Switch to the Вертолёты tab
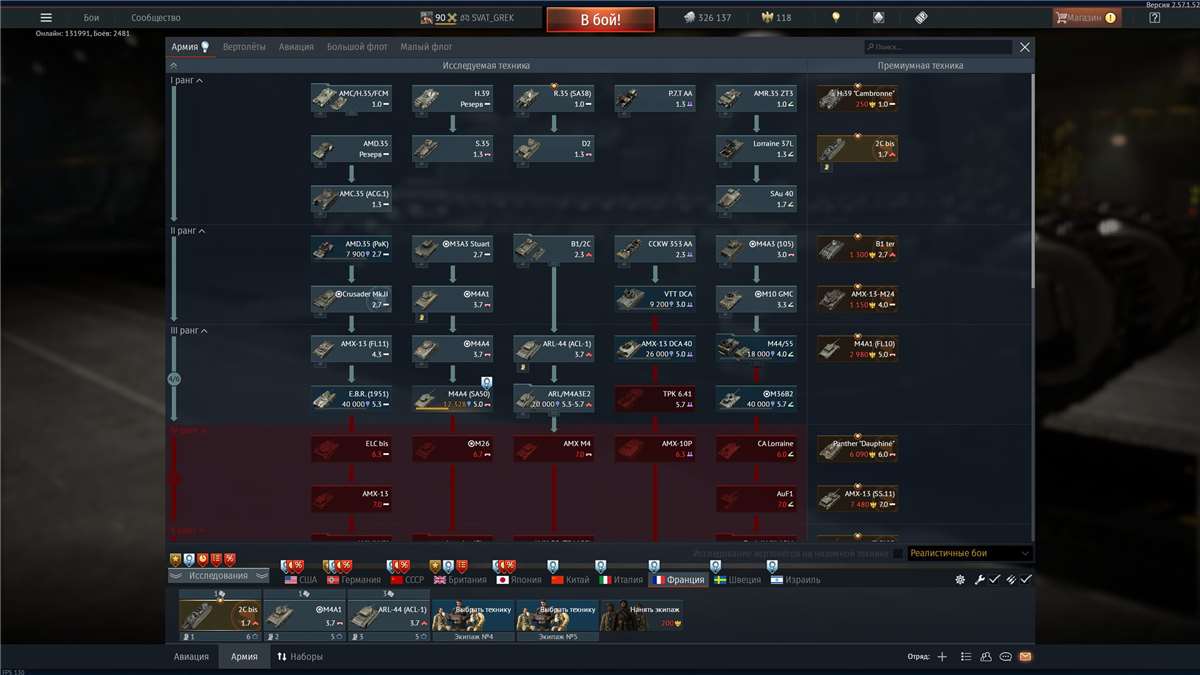 (x=244, y=47)
